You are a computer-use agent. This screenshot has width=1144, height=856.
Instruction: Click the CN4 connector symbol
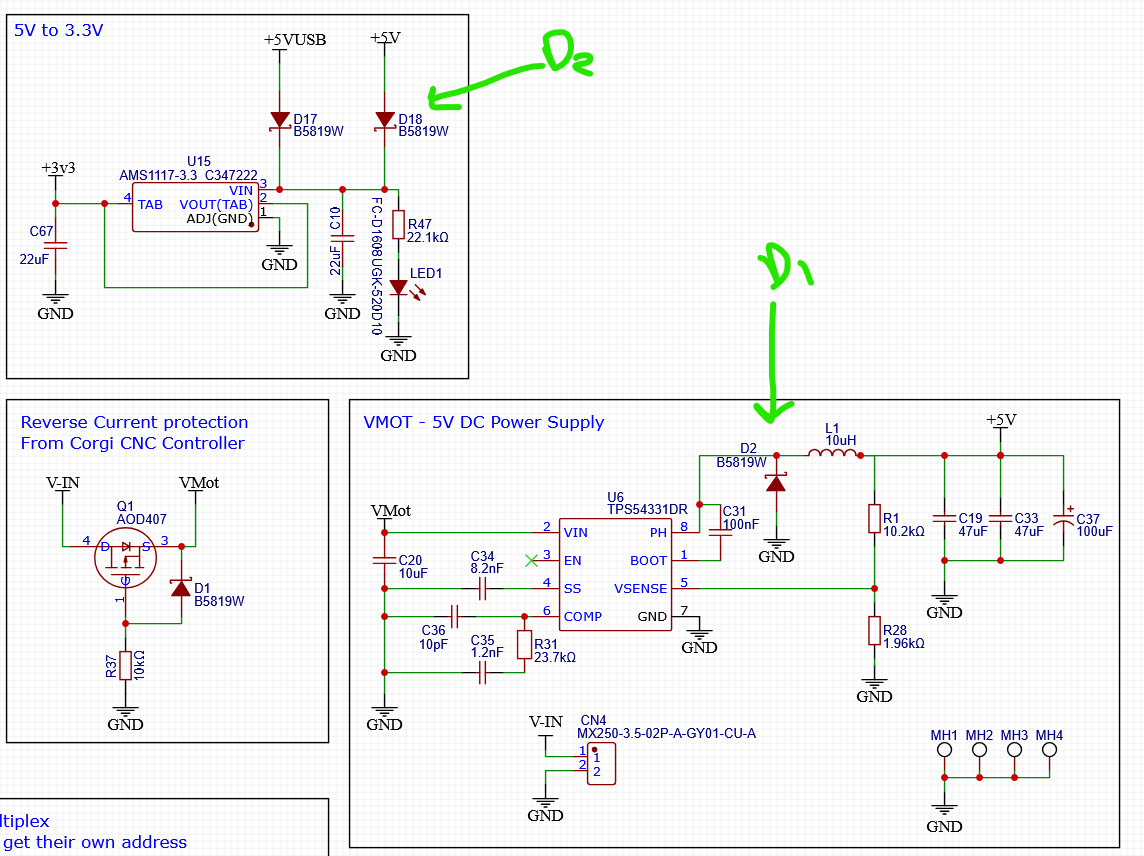tap(600, 764)
